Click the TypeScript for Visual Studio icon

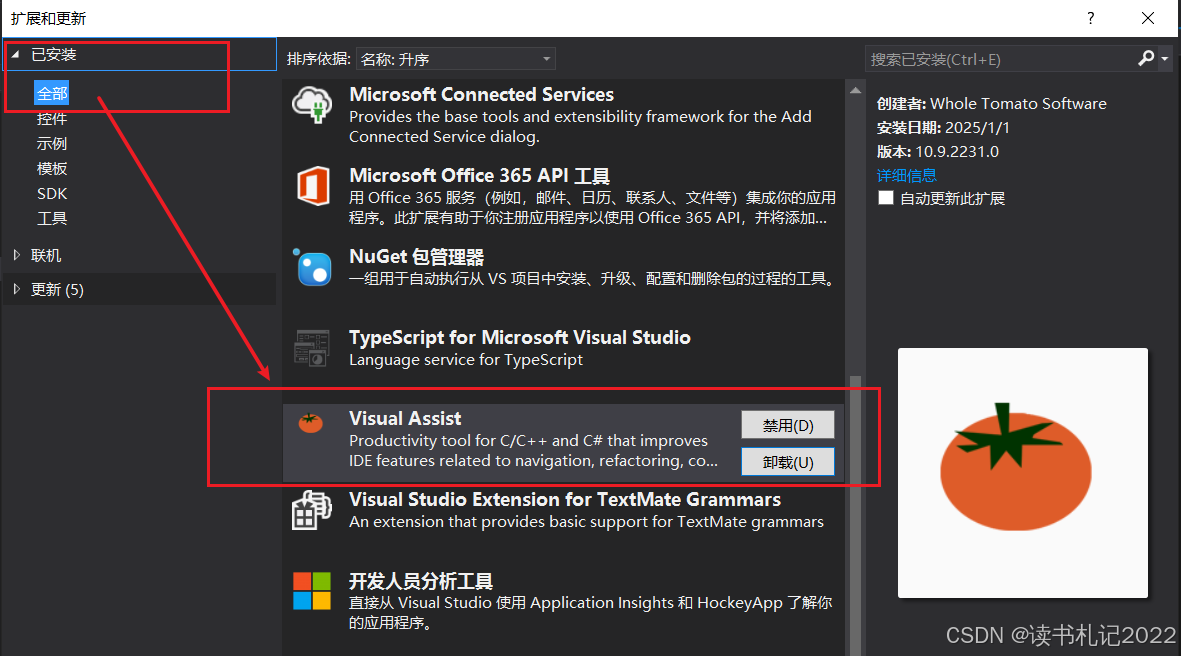click(x=312, y=348)
